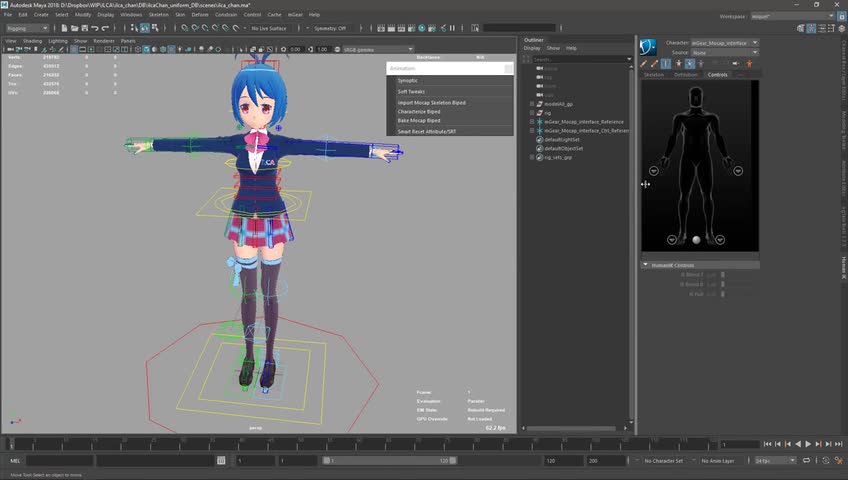
Task: Switch to the Skeleton tab in HumanIK
Action: point(654,75)
